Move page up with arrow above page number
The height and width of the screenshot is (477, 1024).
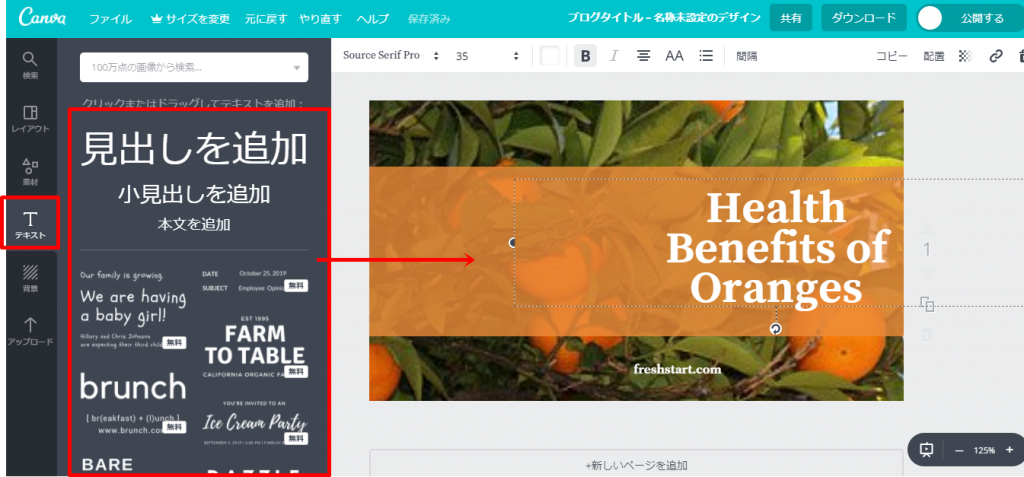[927, 229]
